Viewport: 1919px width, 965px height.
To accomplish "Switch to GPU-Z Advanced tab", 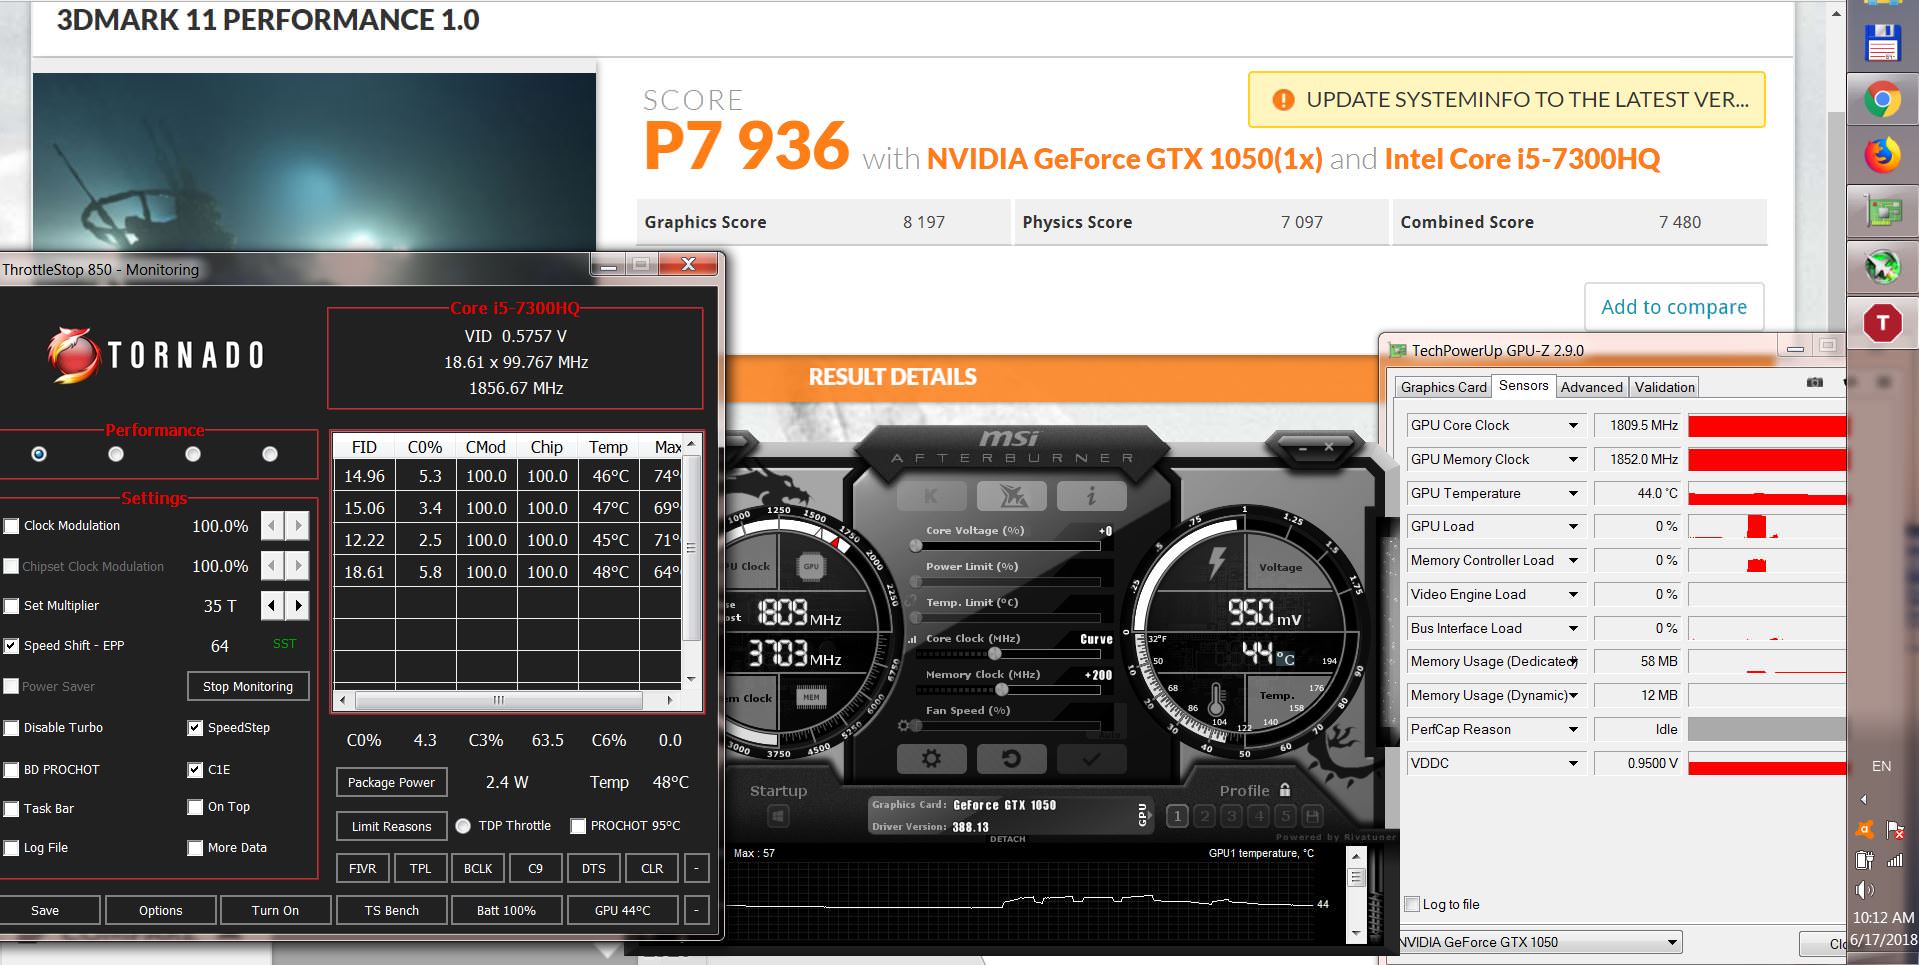I will pyautogui.click(x=1591, y=387).
